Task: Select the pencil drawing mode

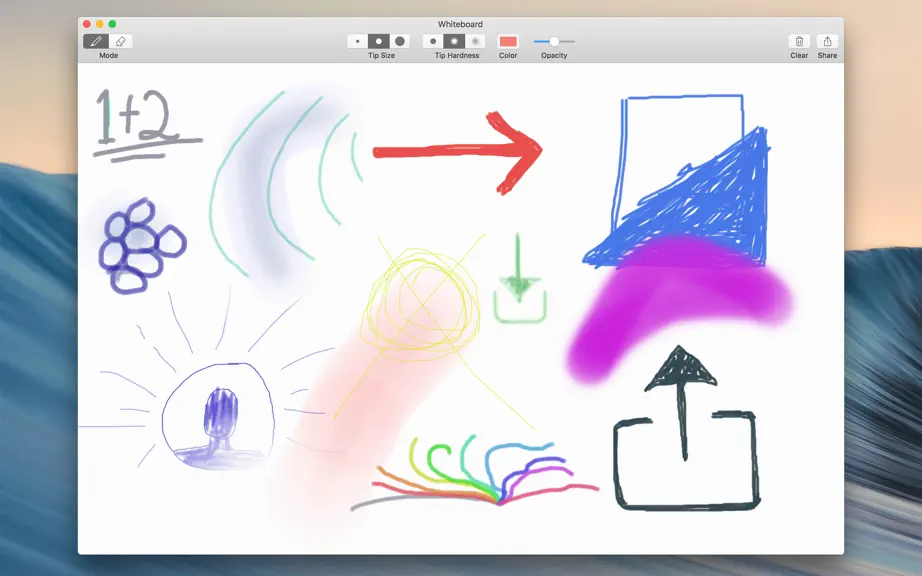Action: pos(96,41)
